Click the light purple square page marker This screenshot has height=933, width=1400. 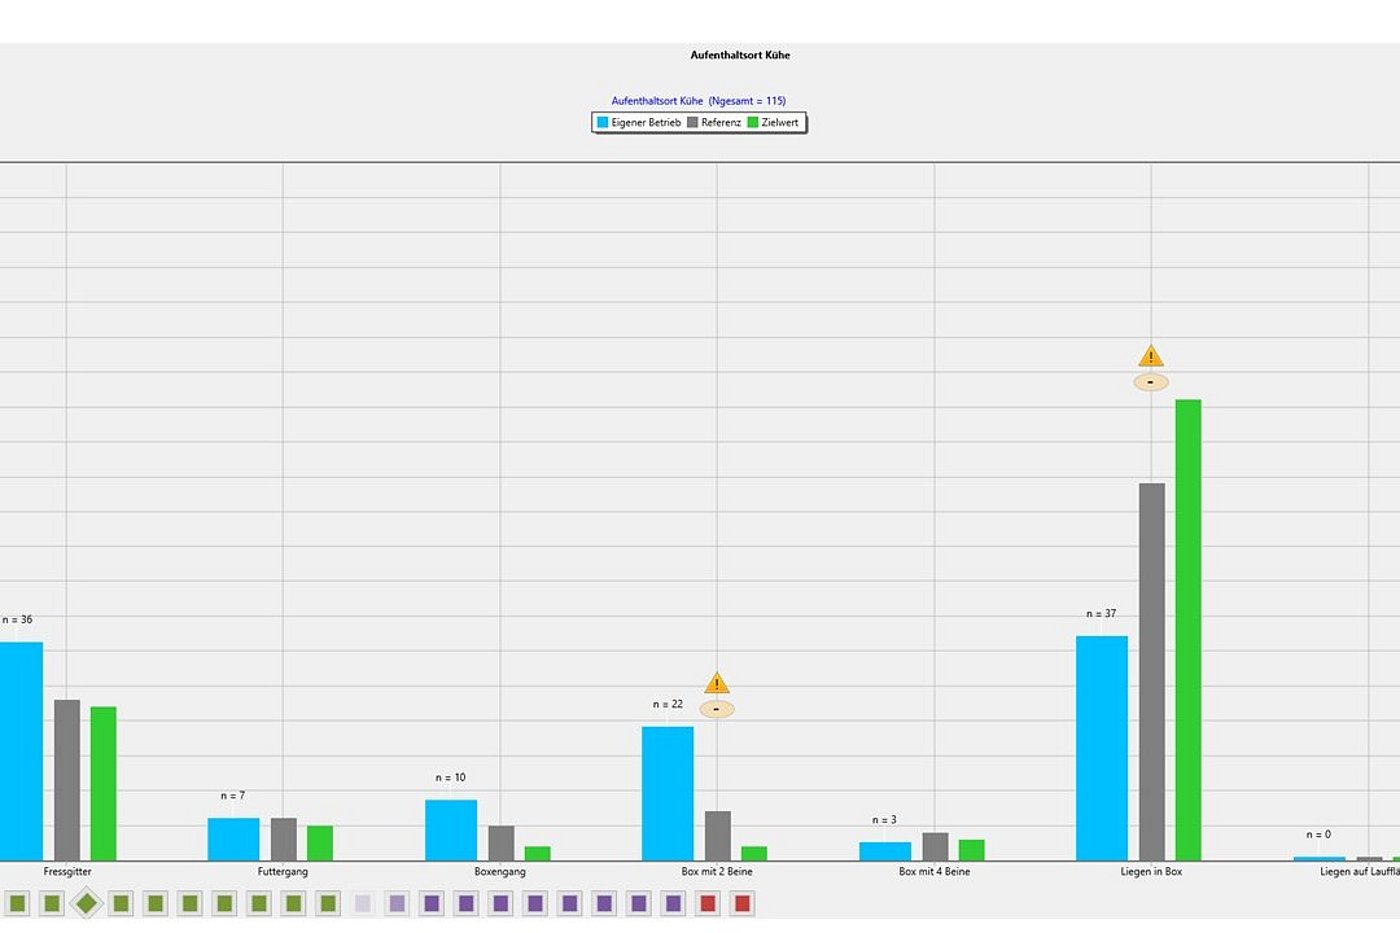pos(397,904)
